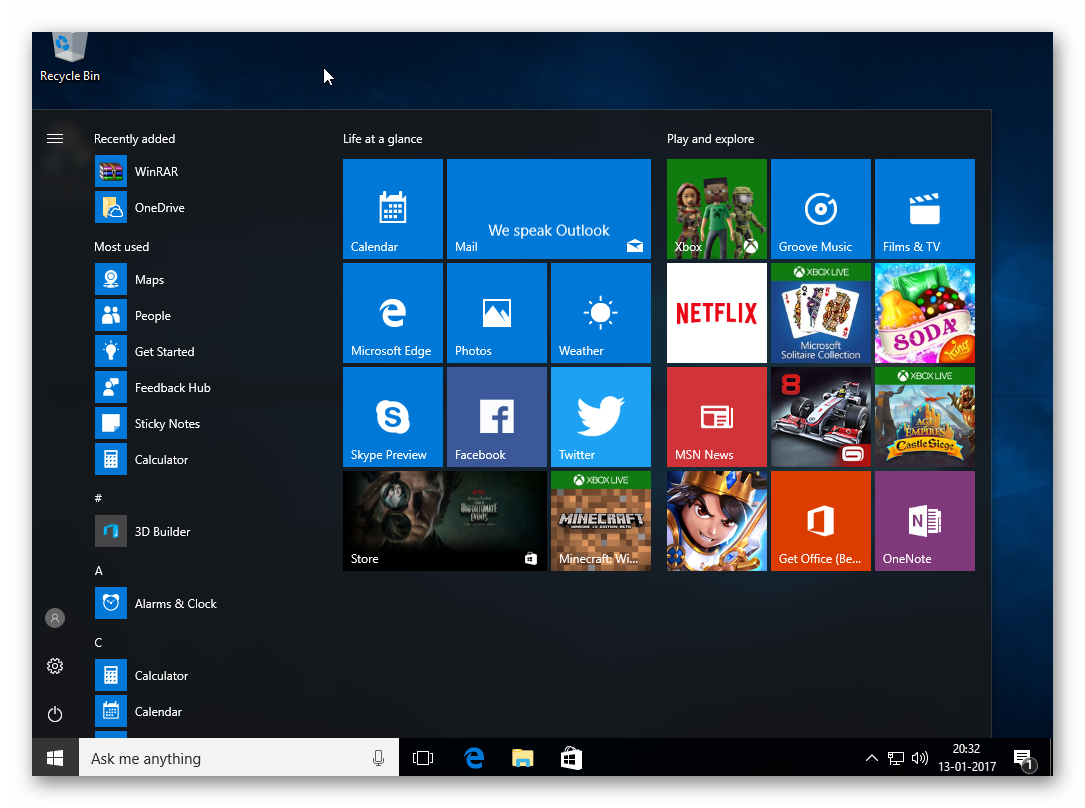This screenshot has height=808, width=1085.
Task: Launch the Netflix tile
Action: pyautogui.click(x=717, y=313)
